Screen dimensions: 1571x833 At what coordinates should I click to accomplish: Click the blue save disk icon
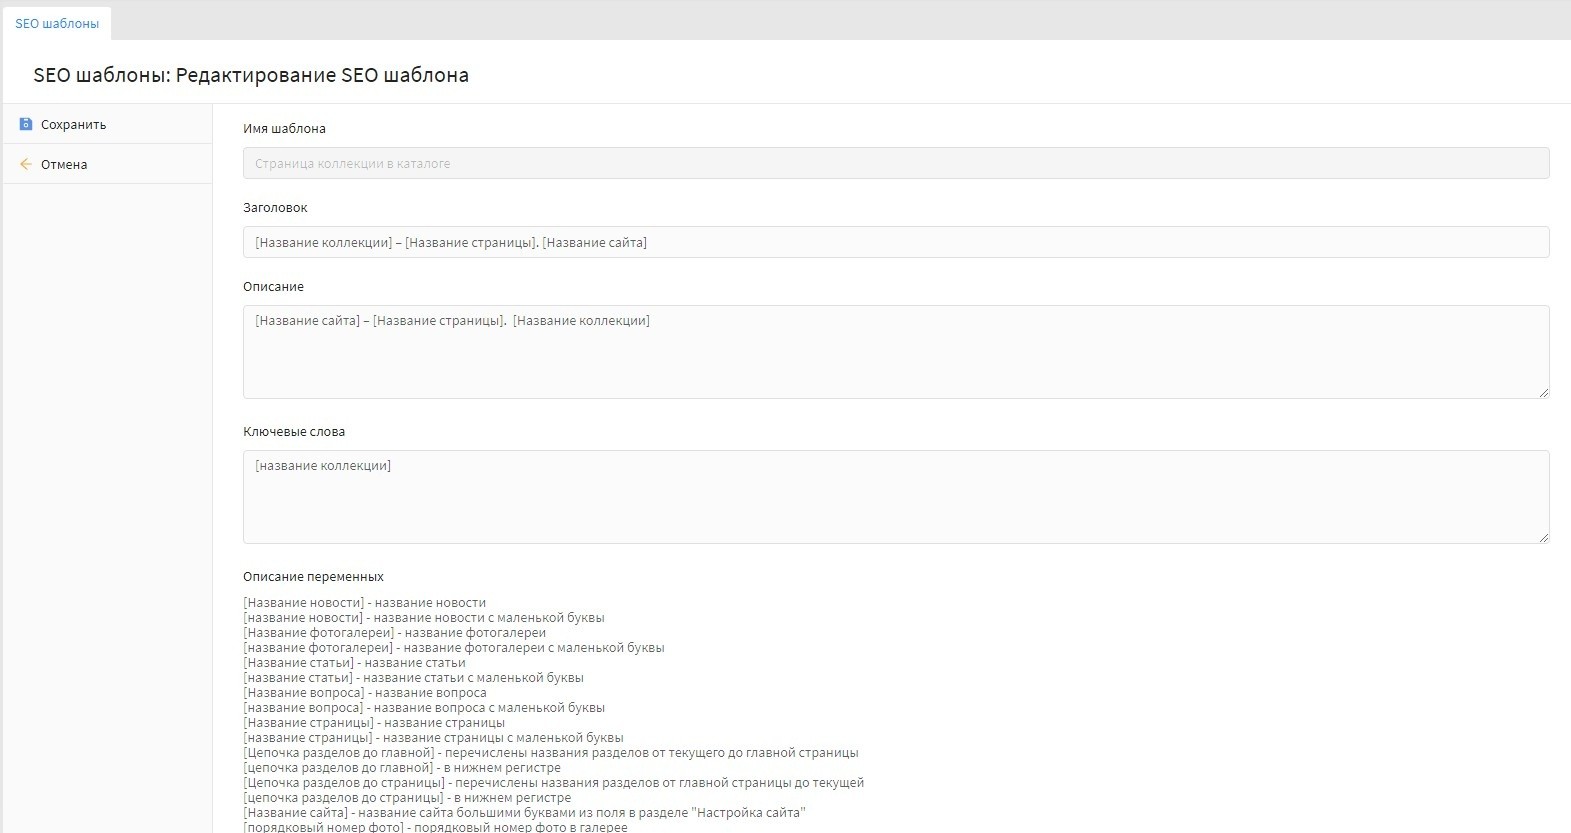[26, 125]
